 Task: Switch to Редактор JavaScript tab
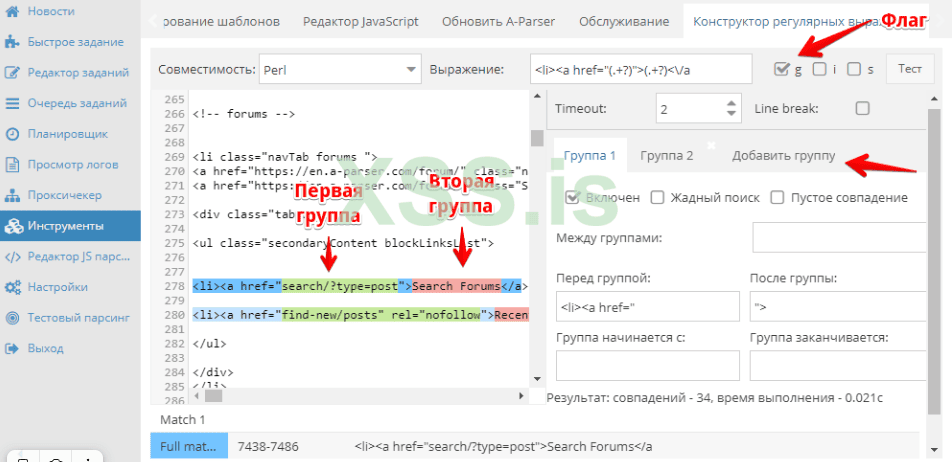[361, 22]
